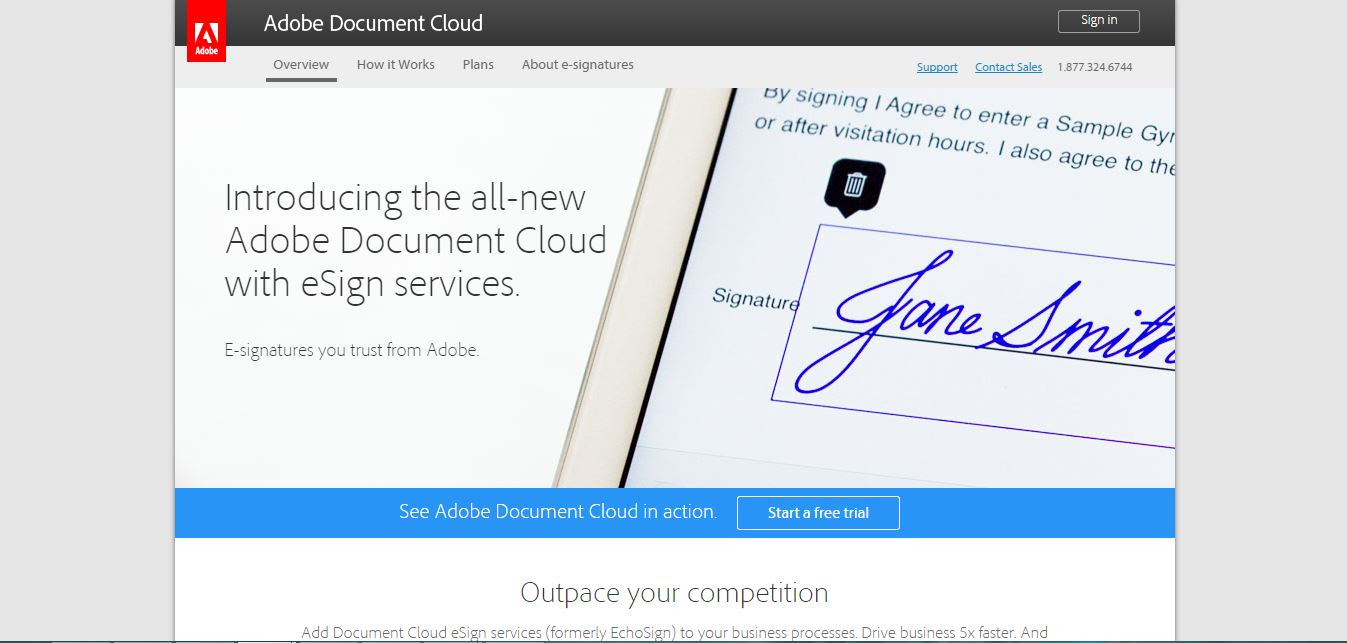The width and height of the screenshot is (1347, 643).
Task: Open the Support link
Action: 937,67
